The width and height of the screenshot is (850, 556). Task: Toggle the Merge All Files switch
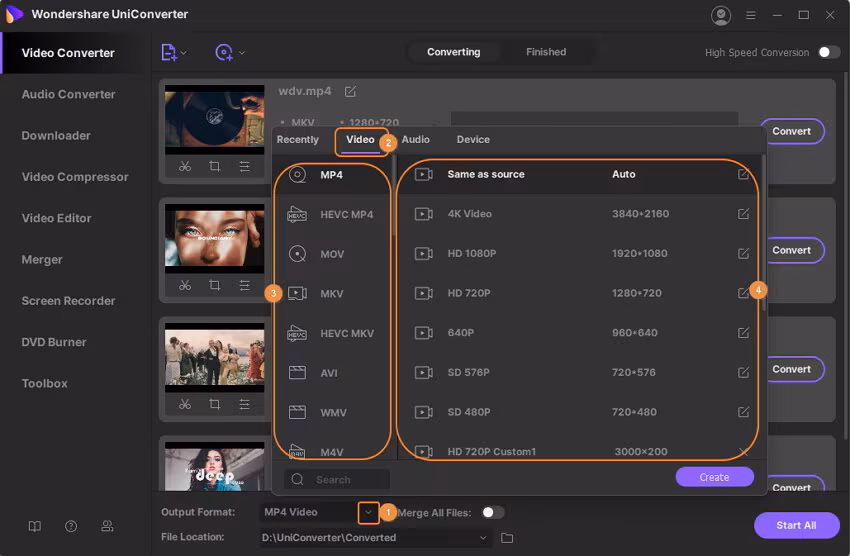(x=493, y=512)
